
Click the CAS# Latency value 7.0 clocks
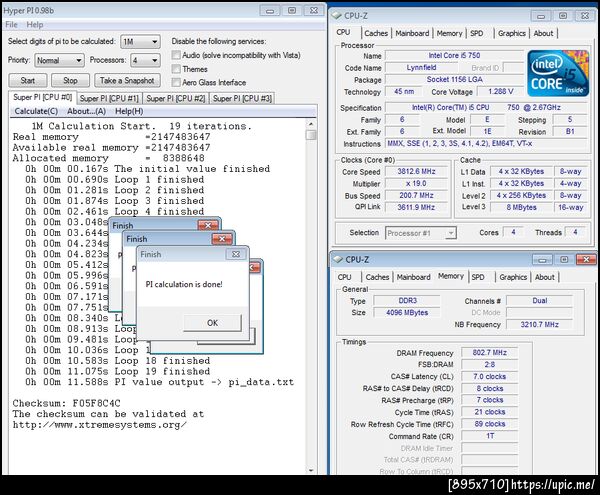[489, 376]
